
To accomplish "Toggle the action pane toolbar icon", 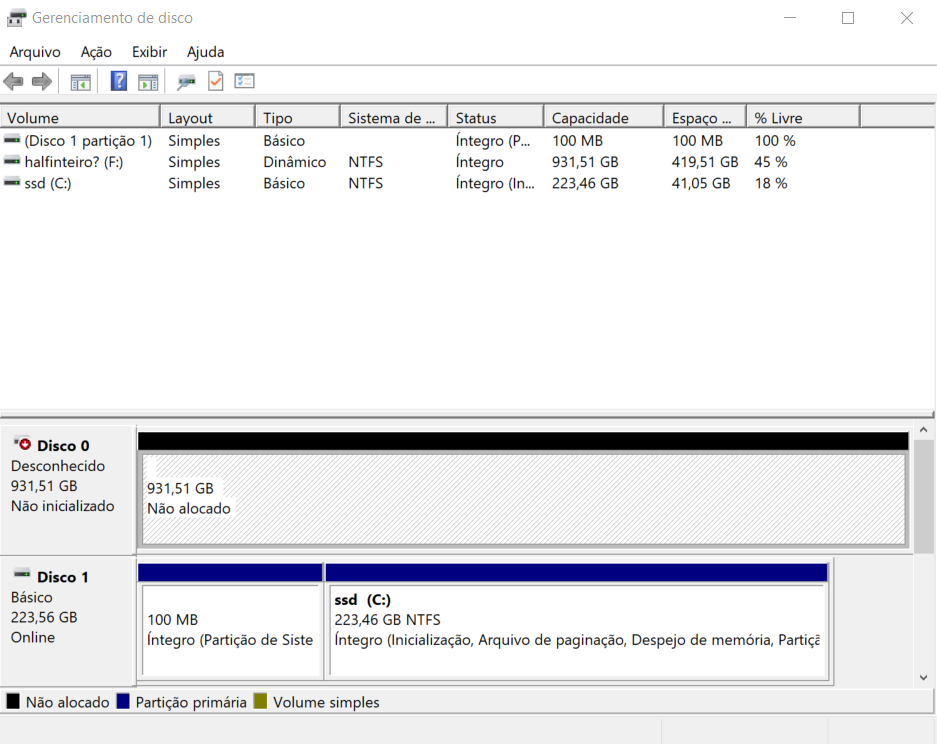I will pos(148,81).
